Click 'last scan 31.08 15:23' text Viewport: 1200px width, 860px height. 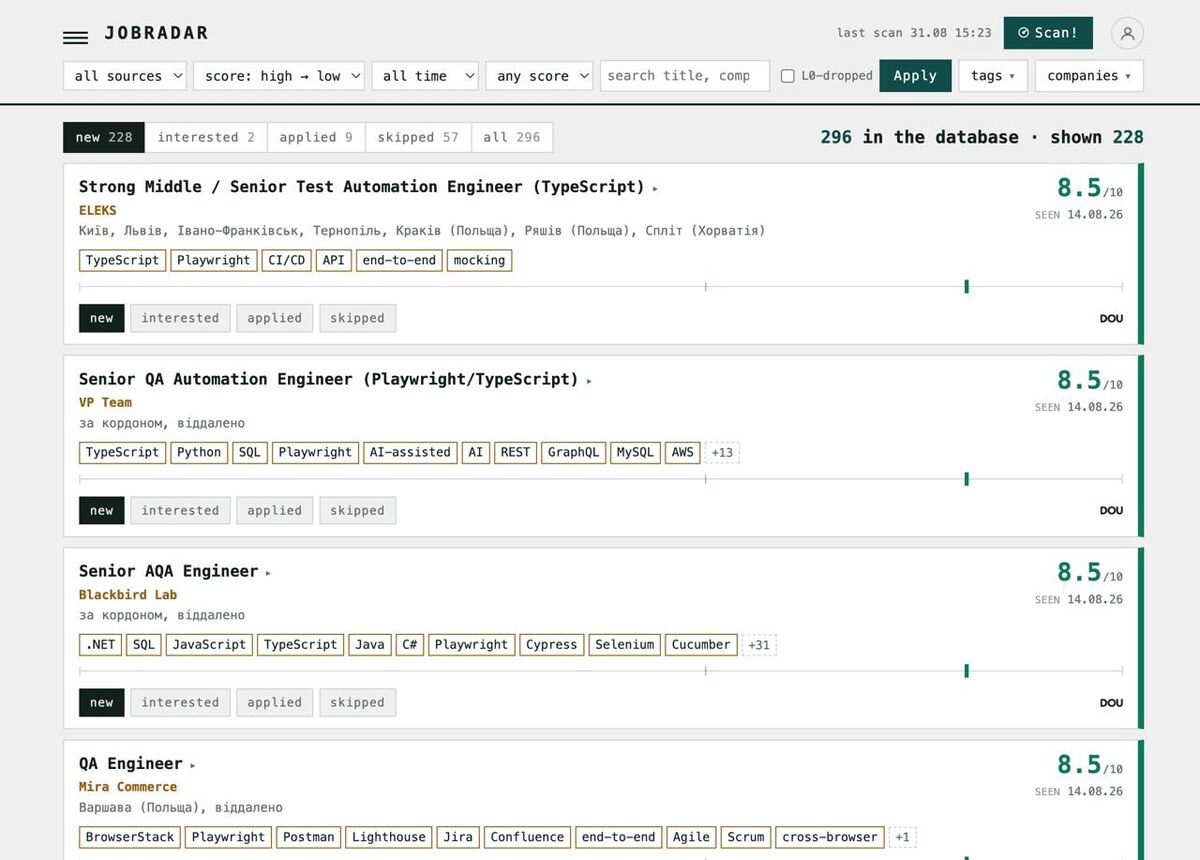tap(914, 33)
